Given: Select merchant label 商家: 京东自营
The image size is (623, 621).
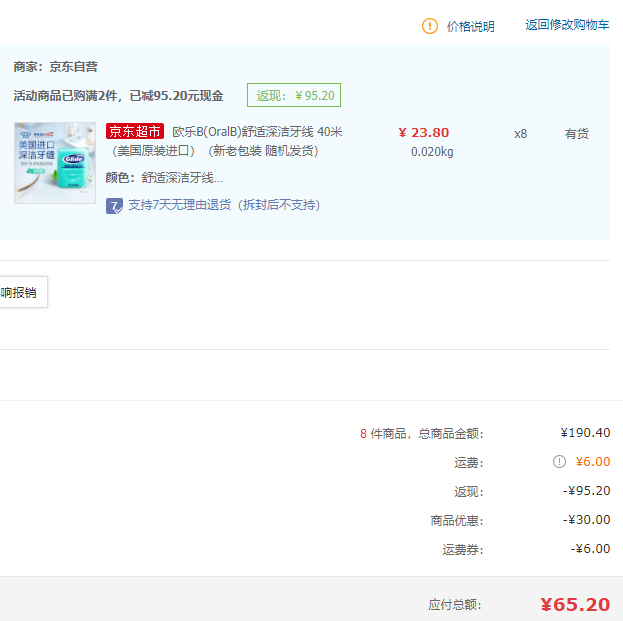Looking at the screenshot, I should pyautogui.click(x=56, y=67).
